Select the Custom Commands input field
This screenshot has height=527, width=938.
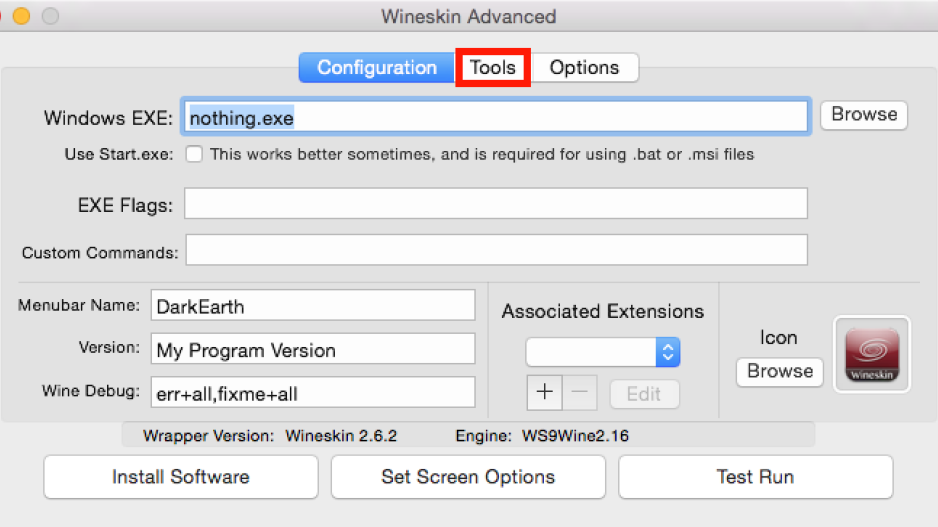click(x=497, y=249)
